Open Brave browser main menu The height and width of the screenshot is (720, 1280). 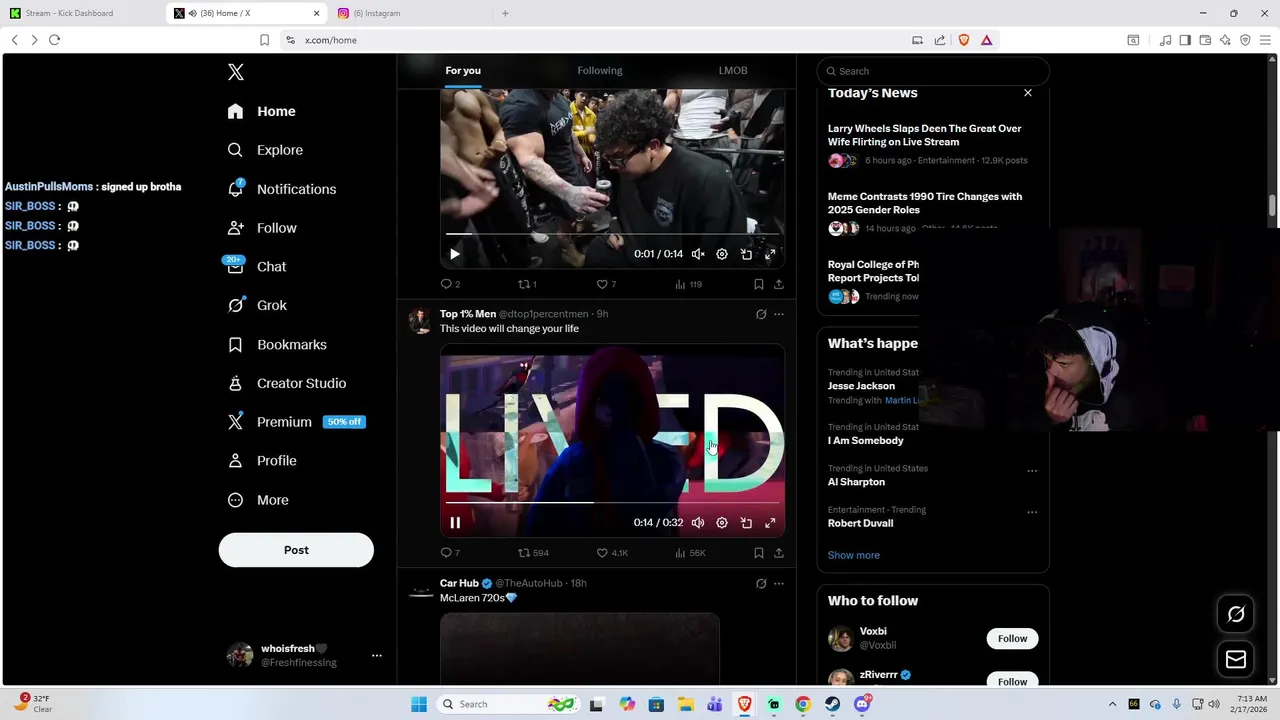point(1265,40)
